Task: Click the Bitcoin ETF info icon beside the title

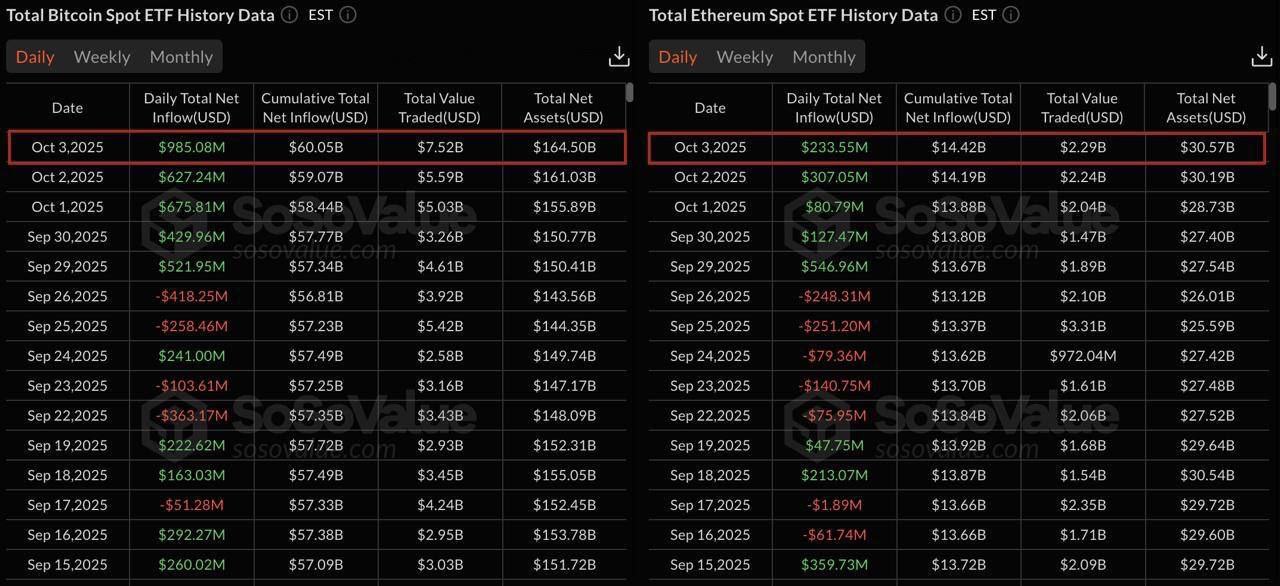Action: pos(289,15)
